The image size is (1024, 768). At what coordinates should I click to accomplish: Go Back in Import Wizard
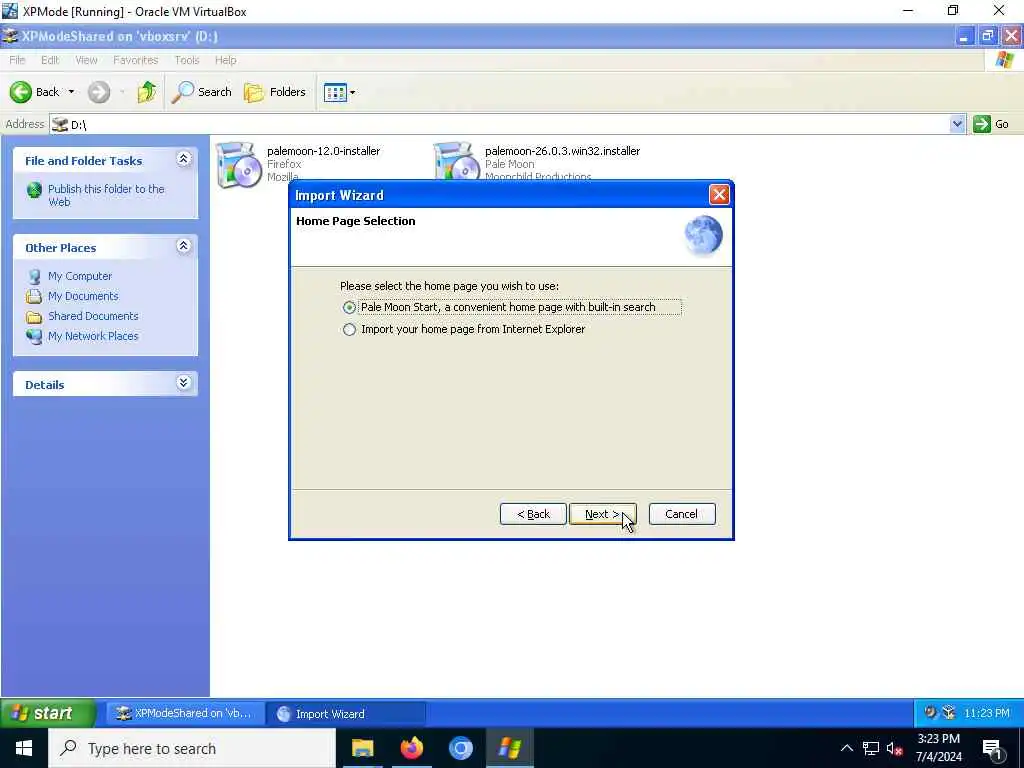533,514
